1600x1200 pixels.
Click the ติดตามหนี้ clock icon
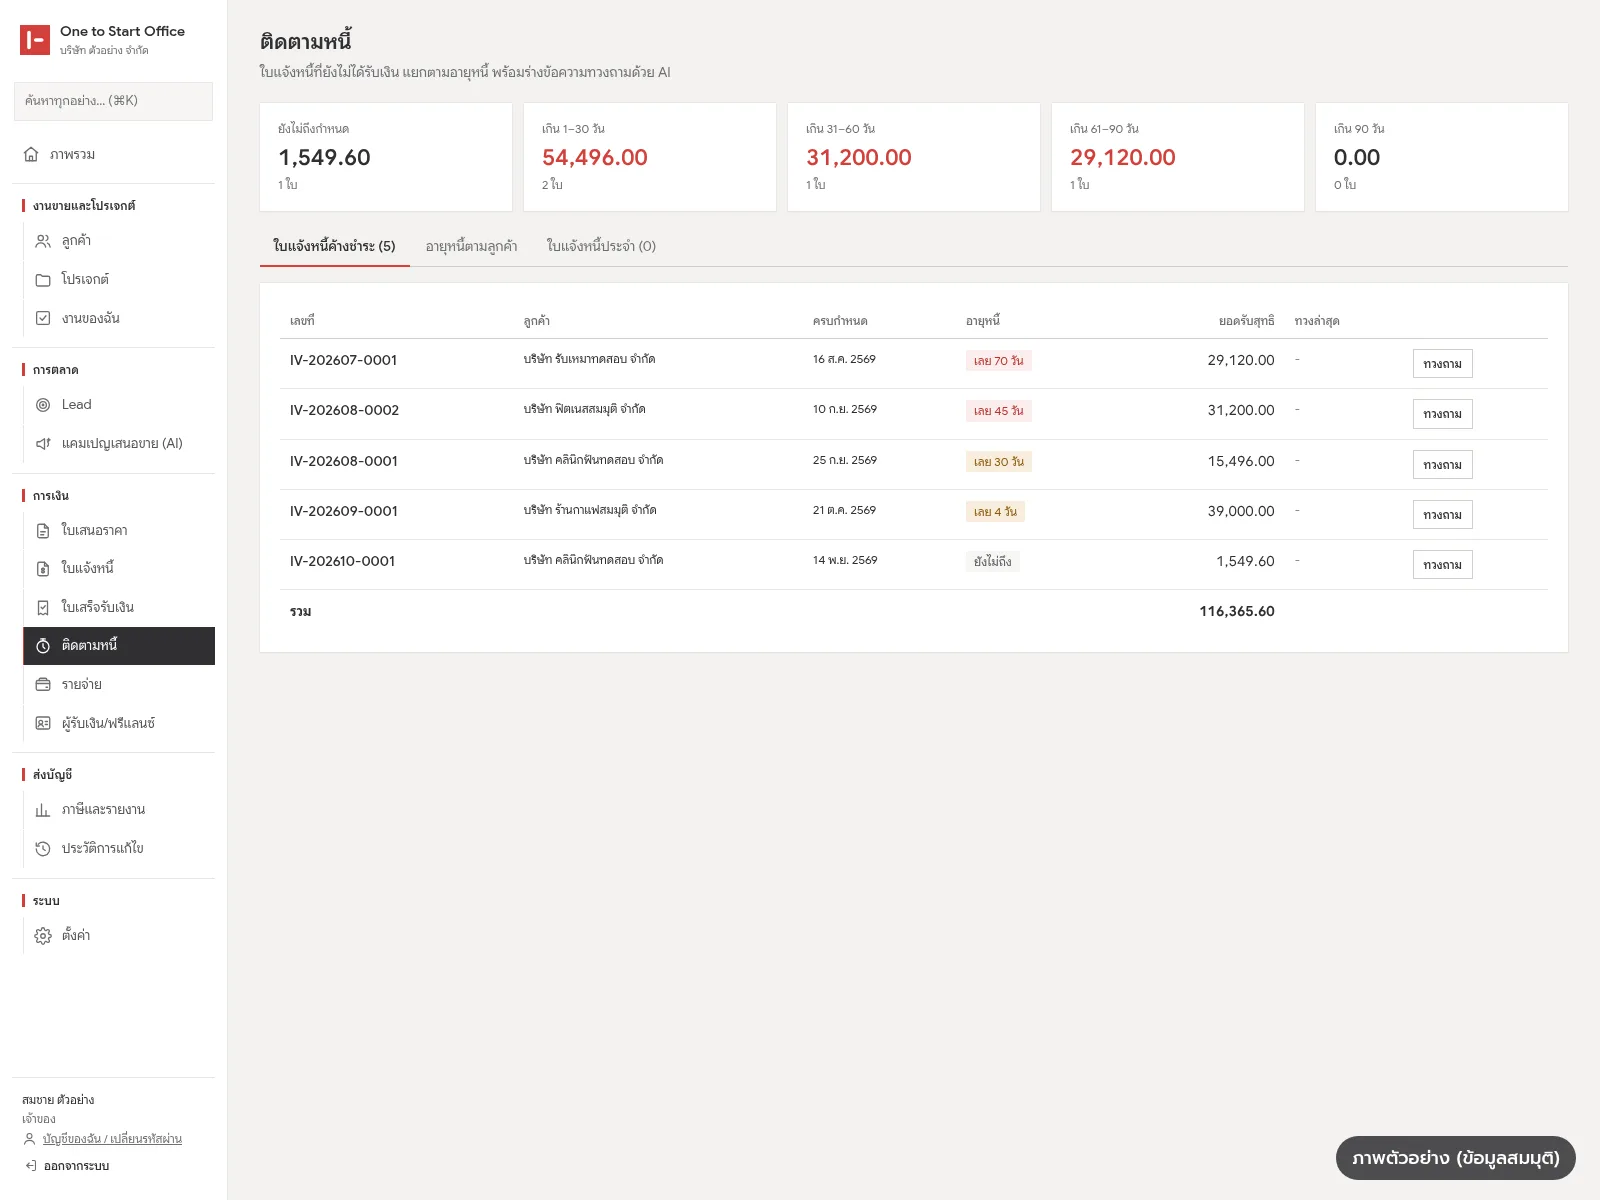point(43,646)
